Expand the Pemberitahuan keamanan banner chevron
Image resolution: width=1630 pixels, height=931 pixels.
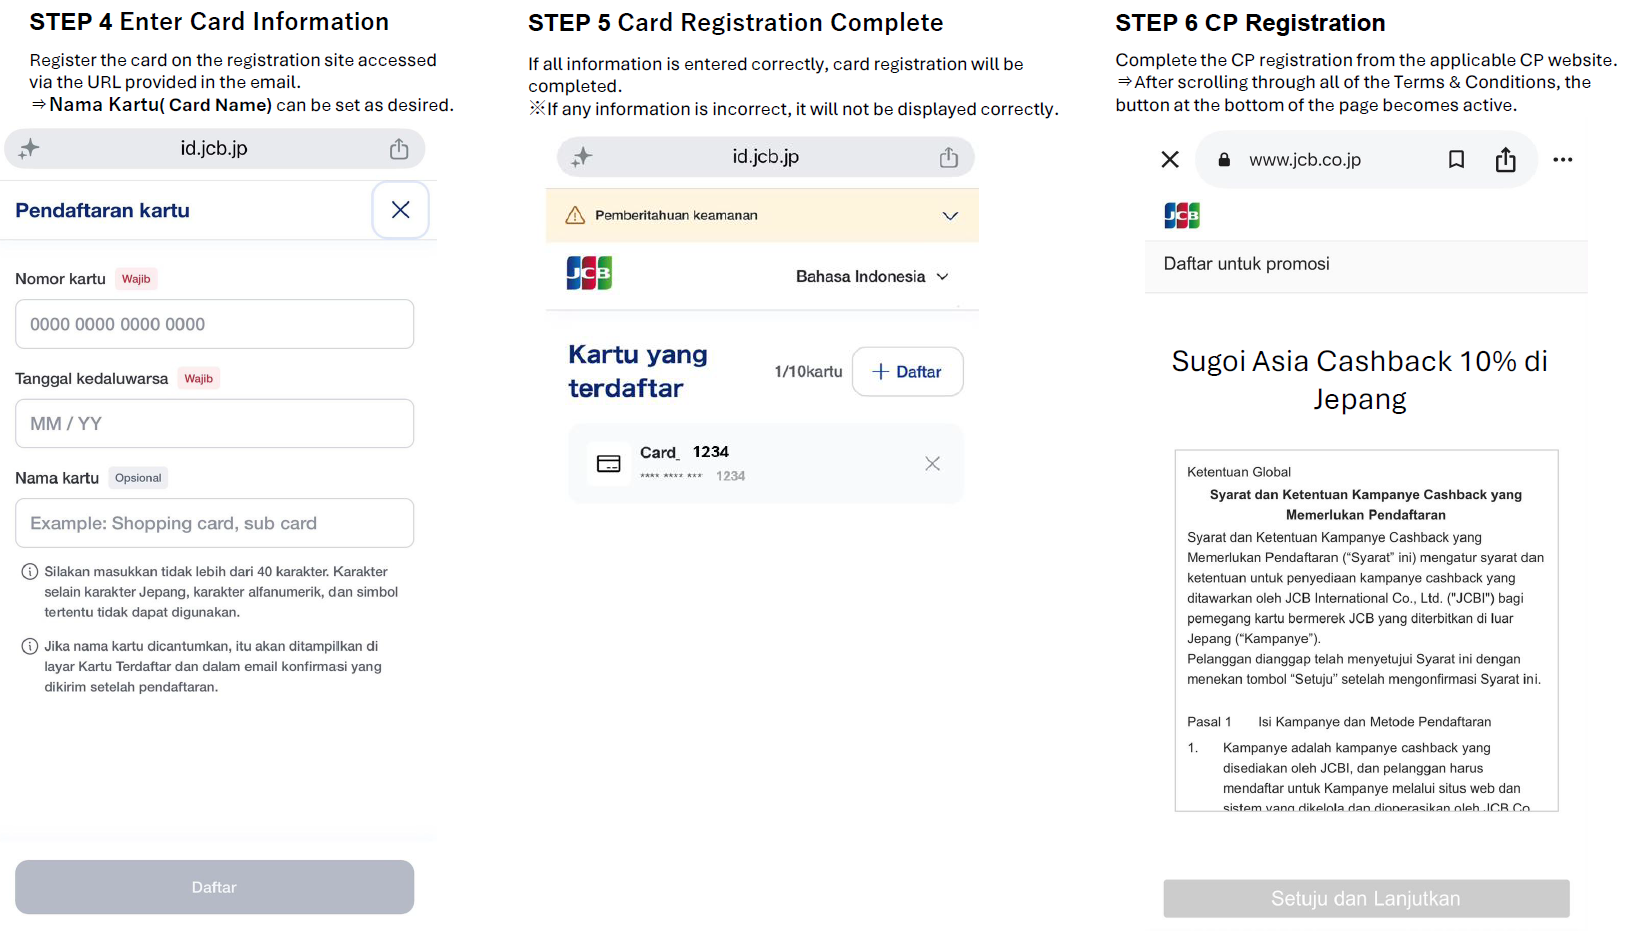(x=950, y=215)
